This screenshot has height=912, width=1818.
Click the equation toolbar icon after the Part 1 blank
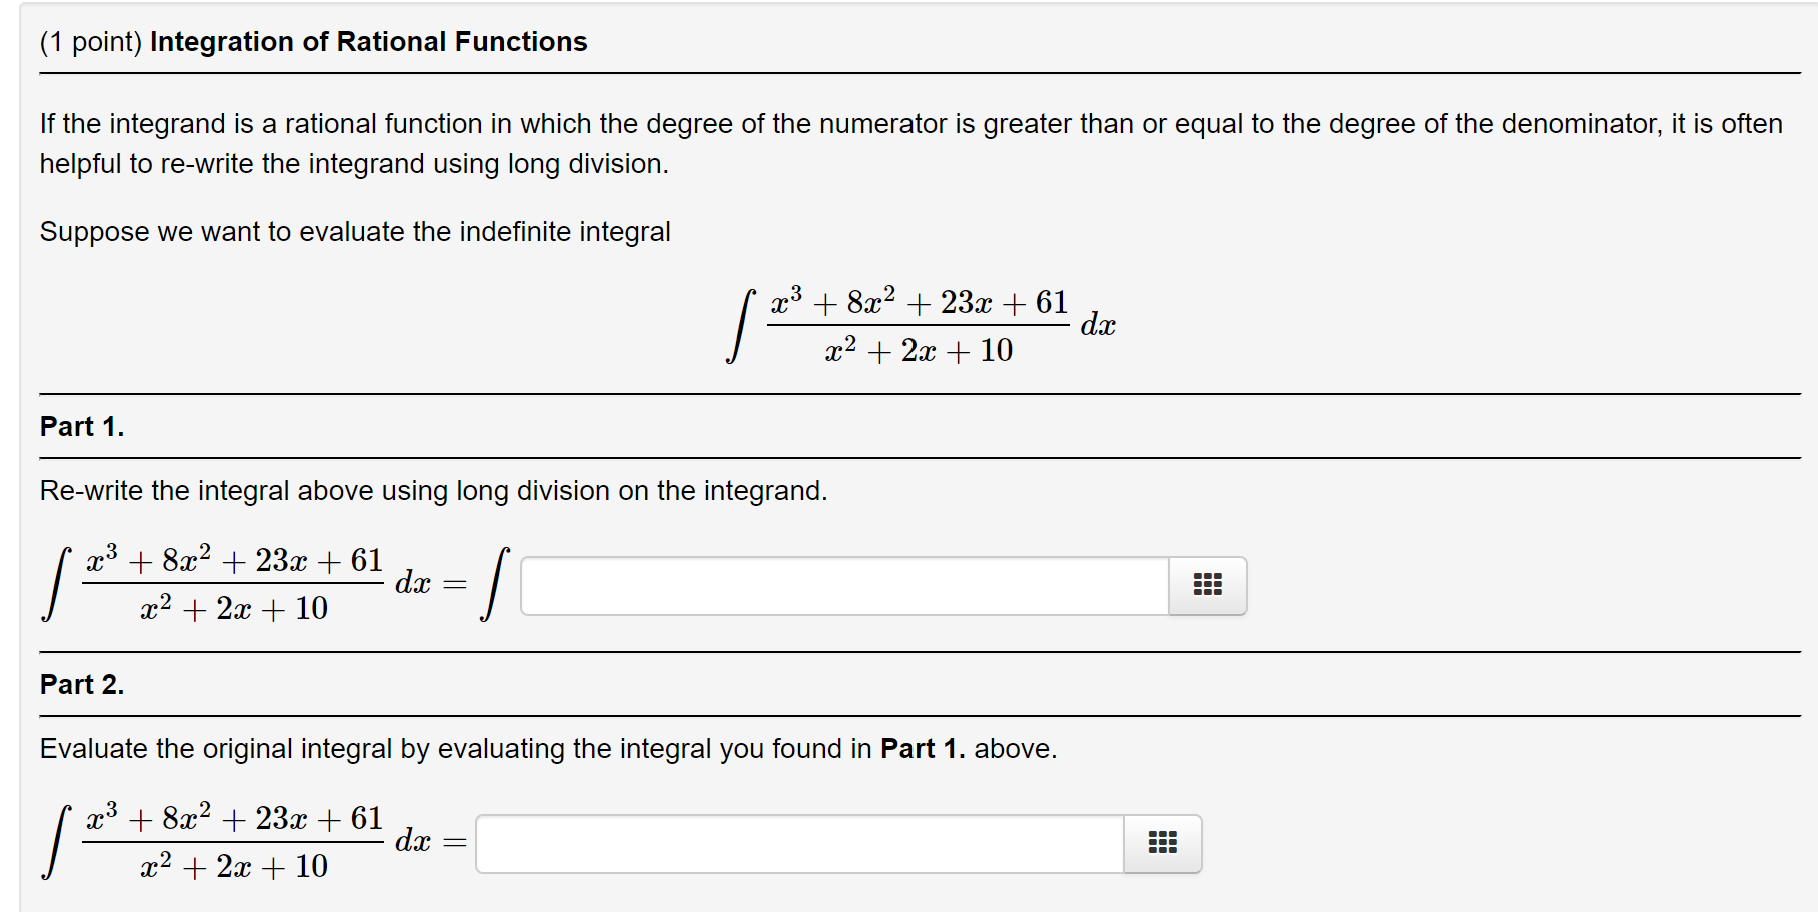(1207, 585)
